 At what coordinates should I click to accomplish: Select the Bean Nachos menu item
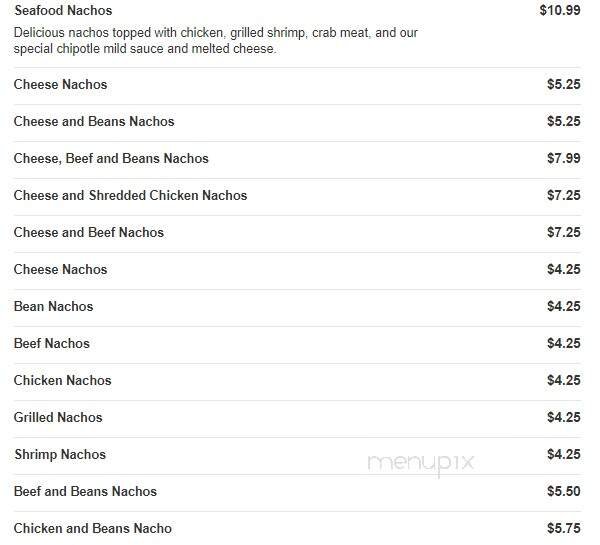[x=53, y=307]
